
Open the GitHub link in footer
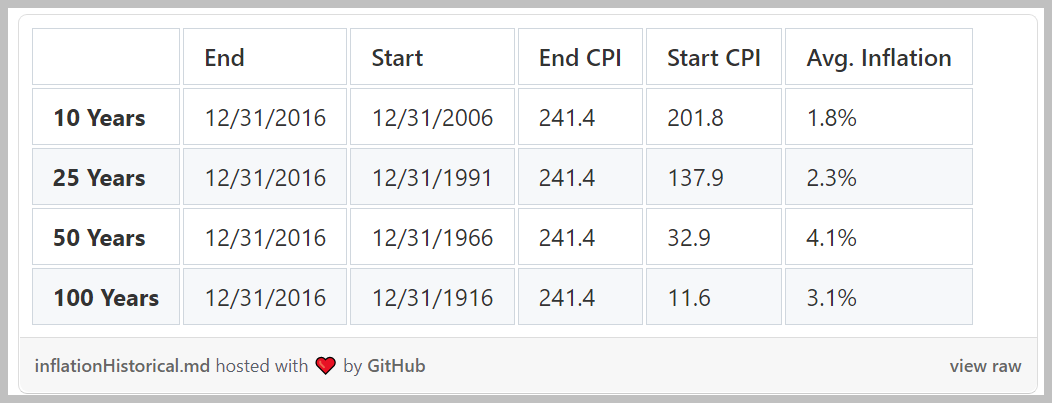coord(396,366)
